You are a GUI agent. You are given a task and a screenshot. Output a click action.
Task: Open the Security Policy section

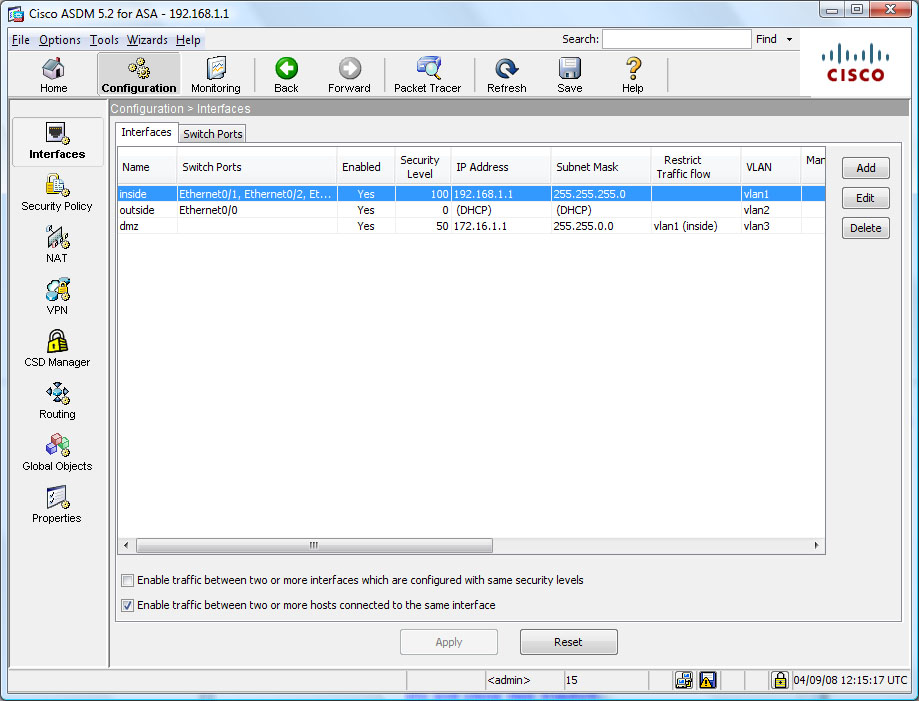point(57,193)
